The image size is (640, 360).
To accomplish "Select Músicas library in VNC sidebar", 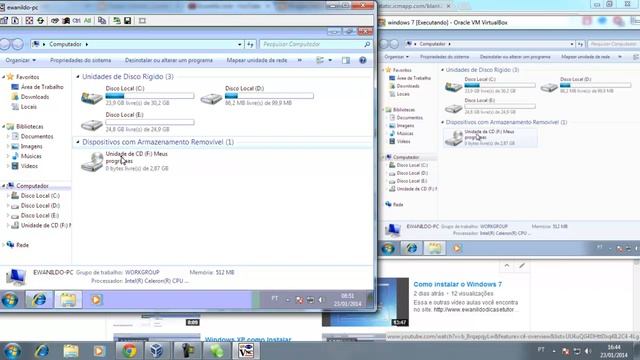I will point(31,156).
